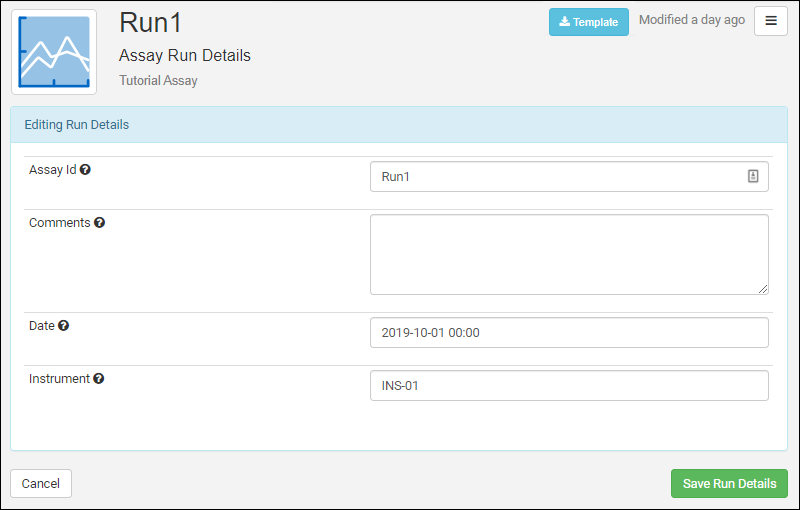Cancel editing run details
The width and height of the screenshot is (800, 510).
[x=41, y=483]
